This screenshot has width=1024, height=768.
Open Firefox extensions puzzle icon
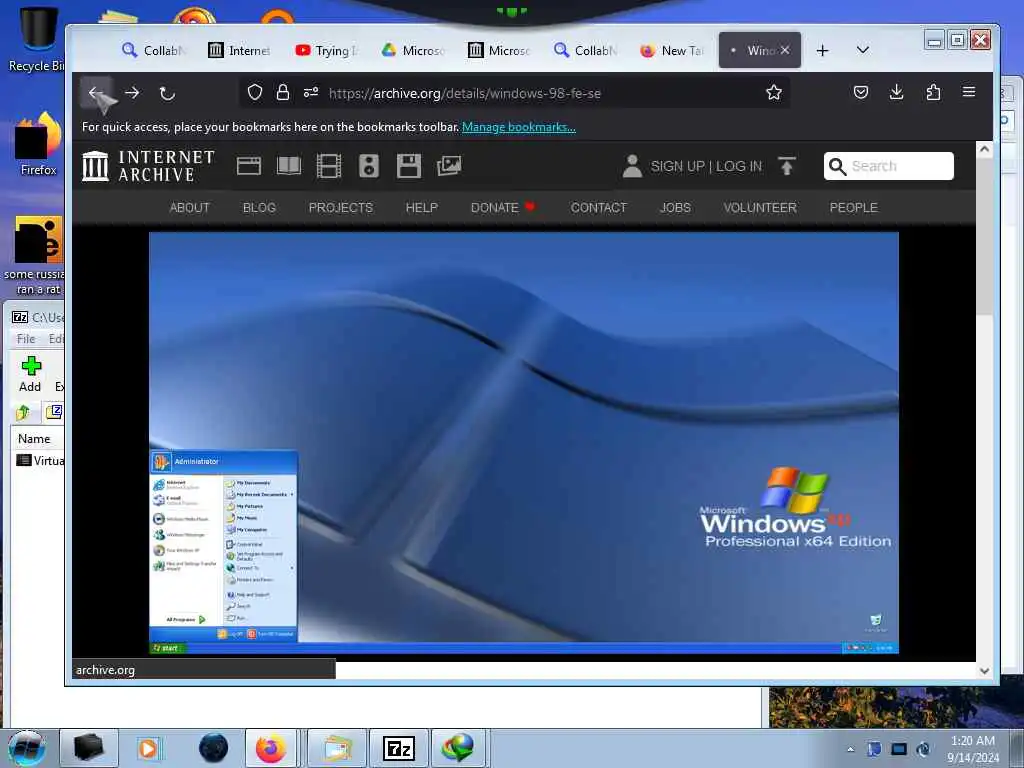tap(933, 93)
